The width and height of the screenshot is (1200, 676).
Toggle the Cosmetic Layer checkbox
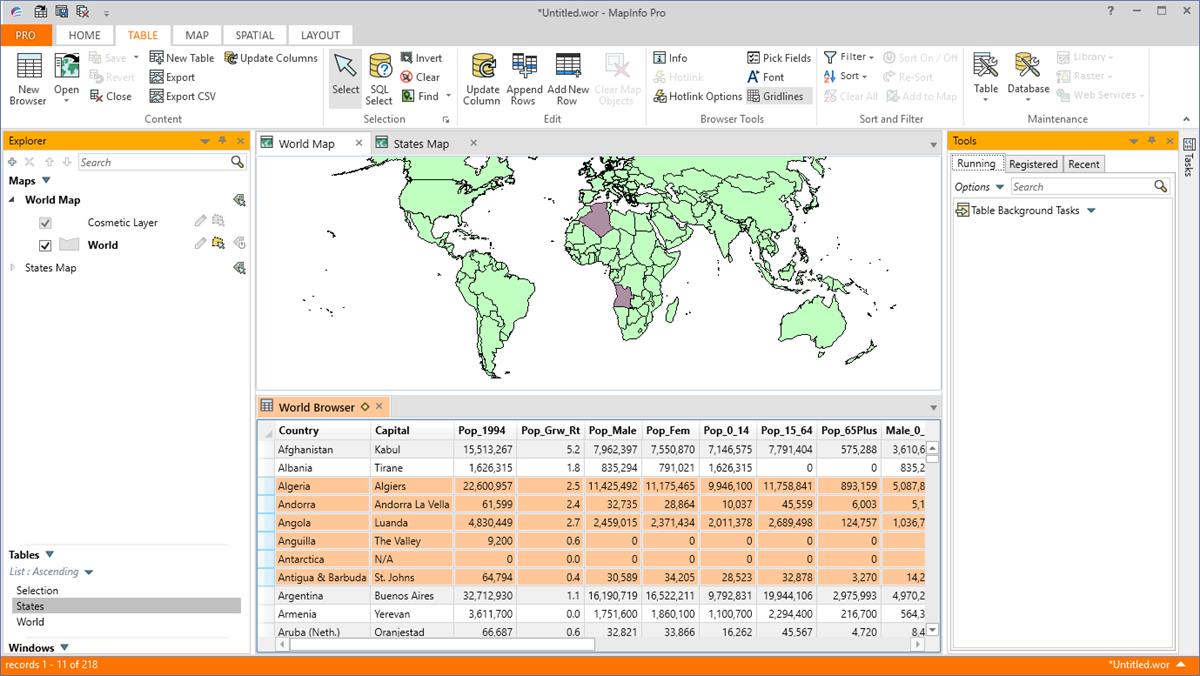point(45,223)
